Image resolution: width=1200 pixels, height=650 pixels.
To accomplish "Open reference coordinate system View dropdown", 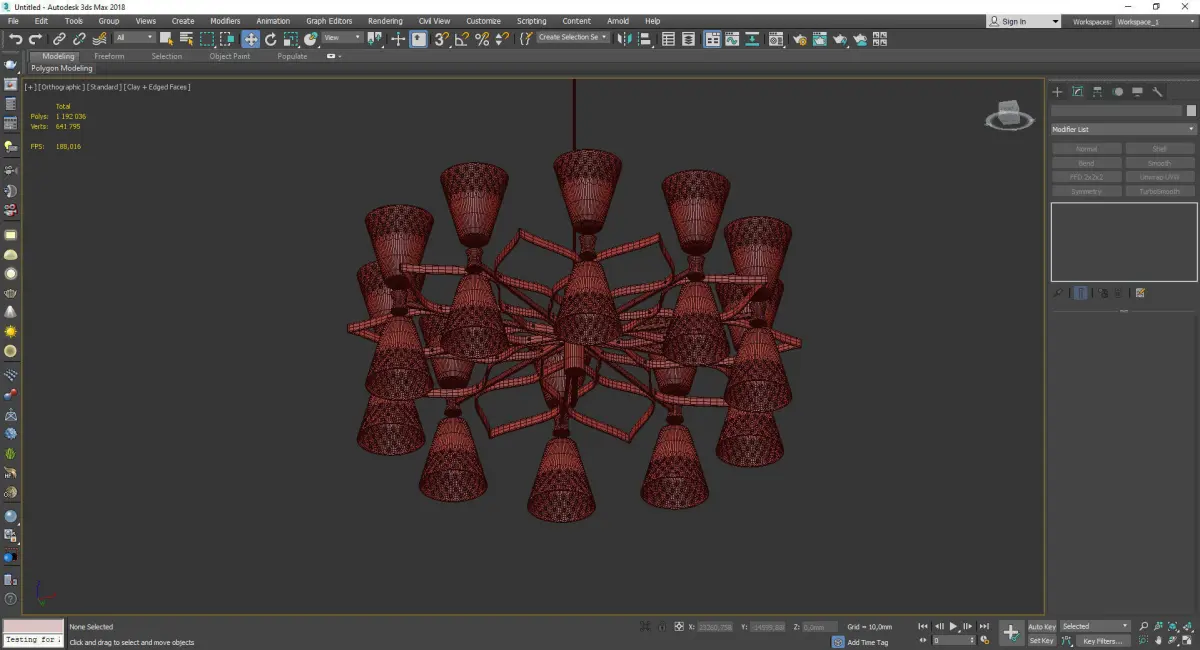I will coord(342,38).
